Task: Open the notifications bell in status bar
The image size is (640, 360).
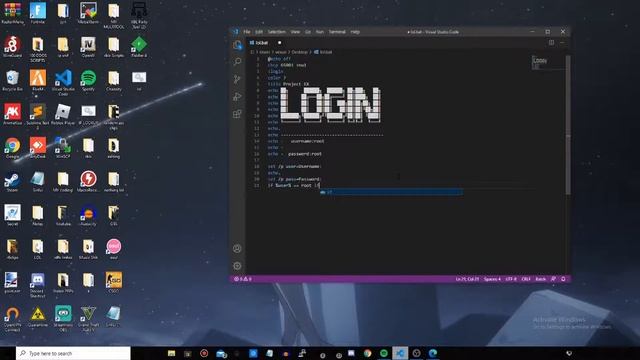Action: coord(563,279)
